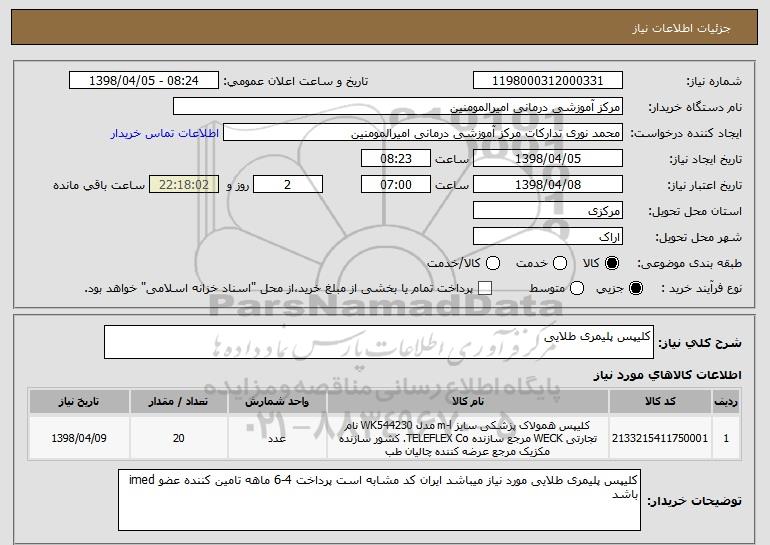Open the اطلاعات تماس خریدار link

click(x=165, y=133)
